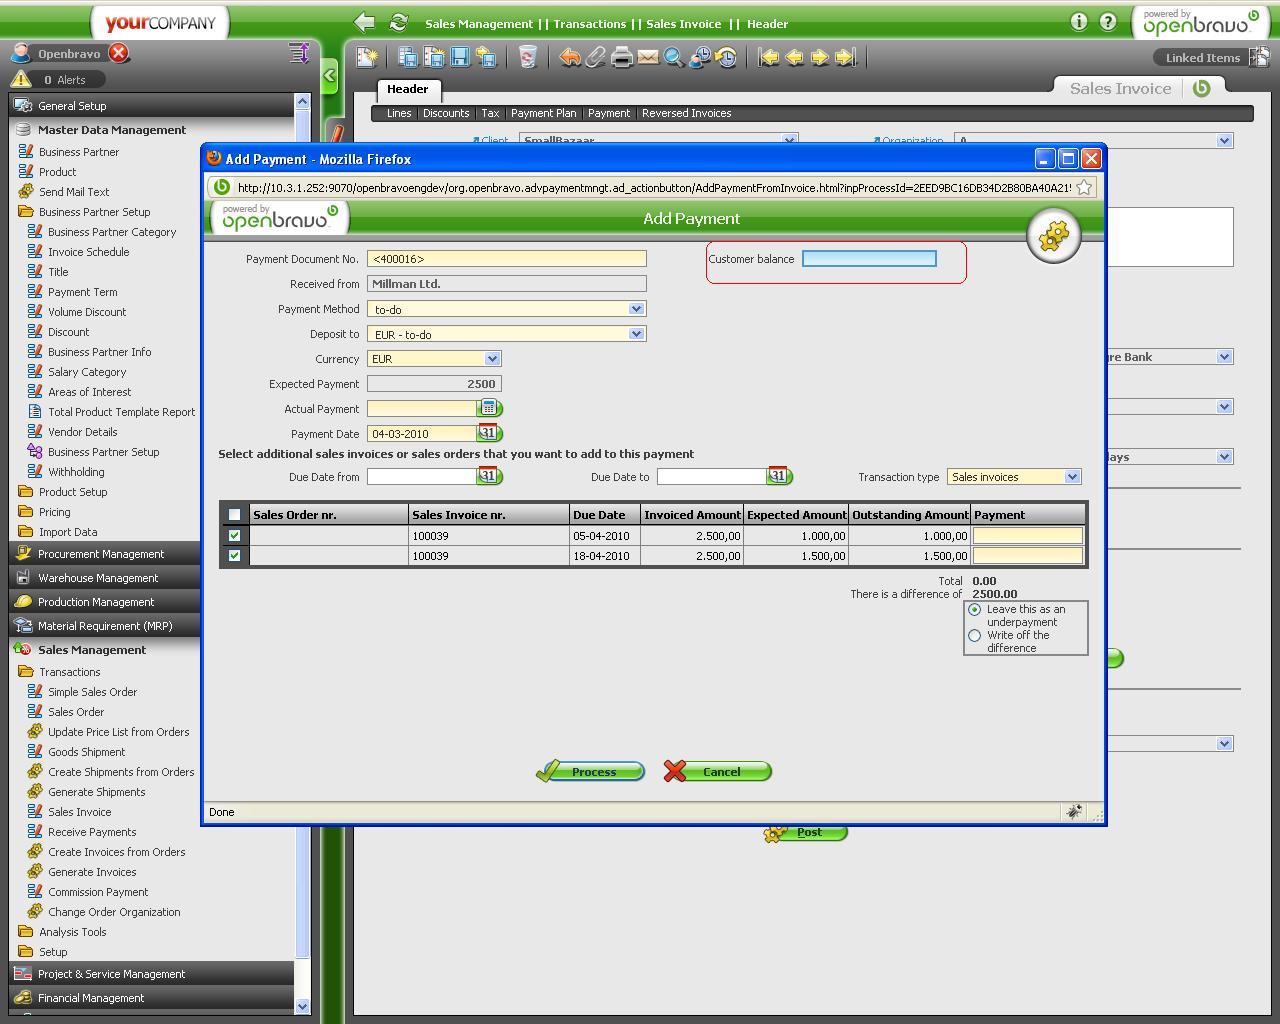The height and width of the screenshot is (1024, 1280).
Task: Open calculator icon beside Actual Payment
Action: coord(489,408)
